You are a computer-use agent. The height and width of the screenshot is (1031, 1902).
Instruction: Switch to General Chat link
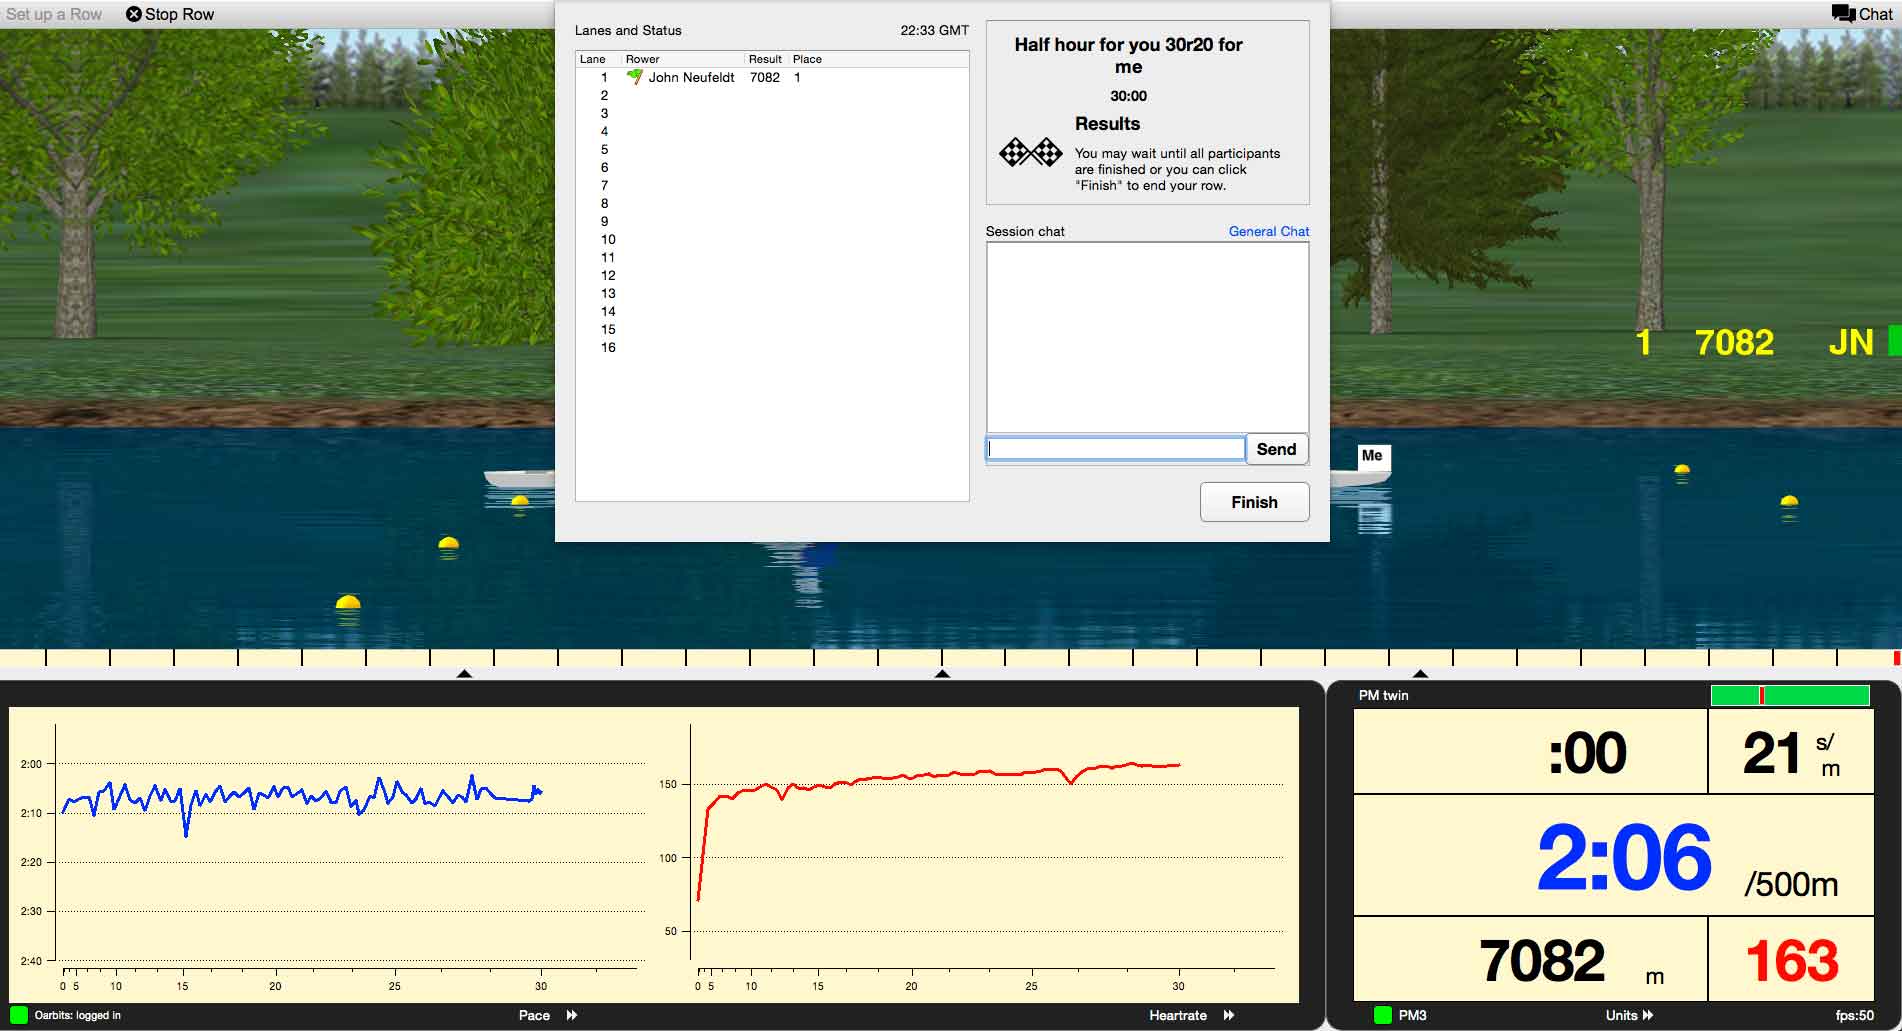tap(1268, 231)
